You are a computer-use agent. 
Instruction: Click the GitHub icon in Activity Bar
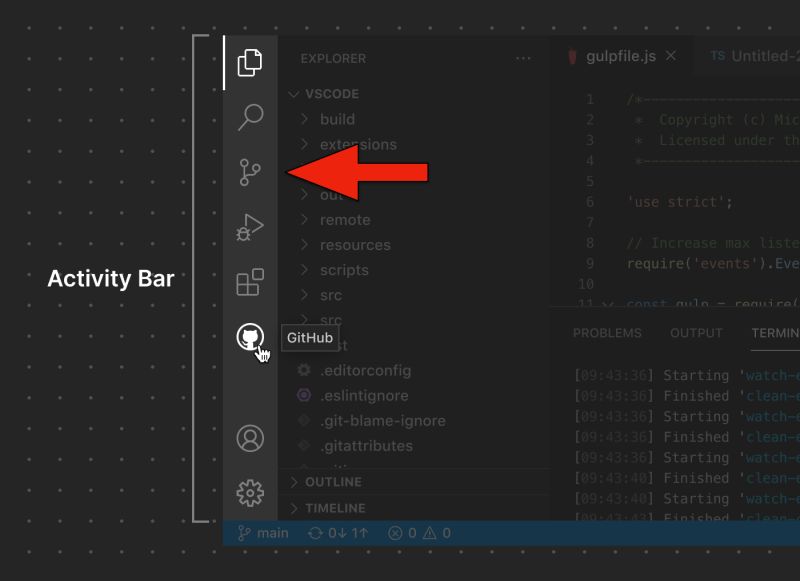click(x=250, y=337)
